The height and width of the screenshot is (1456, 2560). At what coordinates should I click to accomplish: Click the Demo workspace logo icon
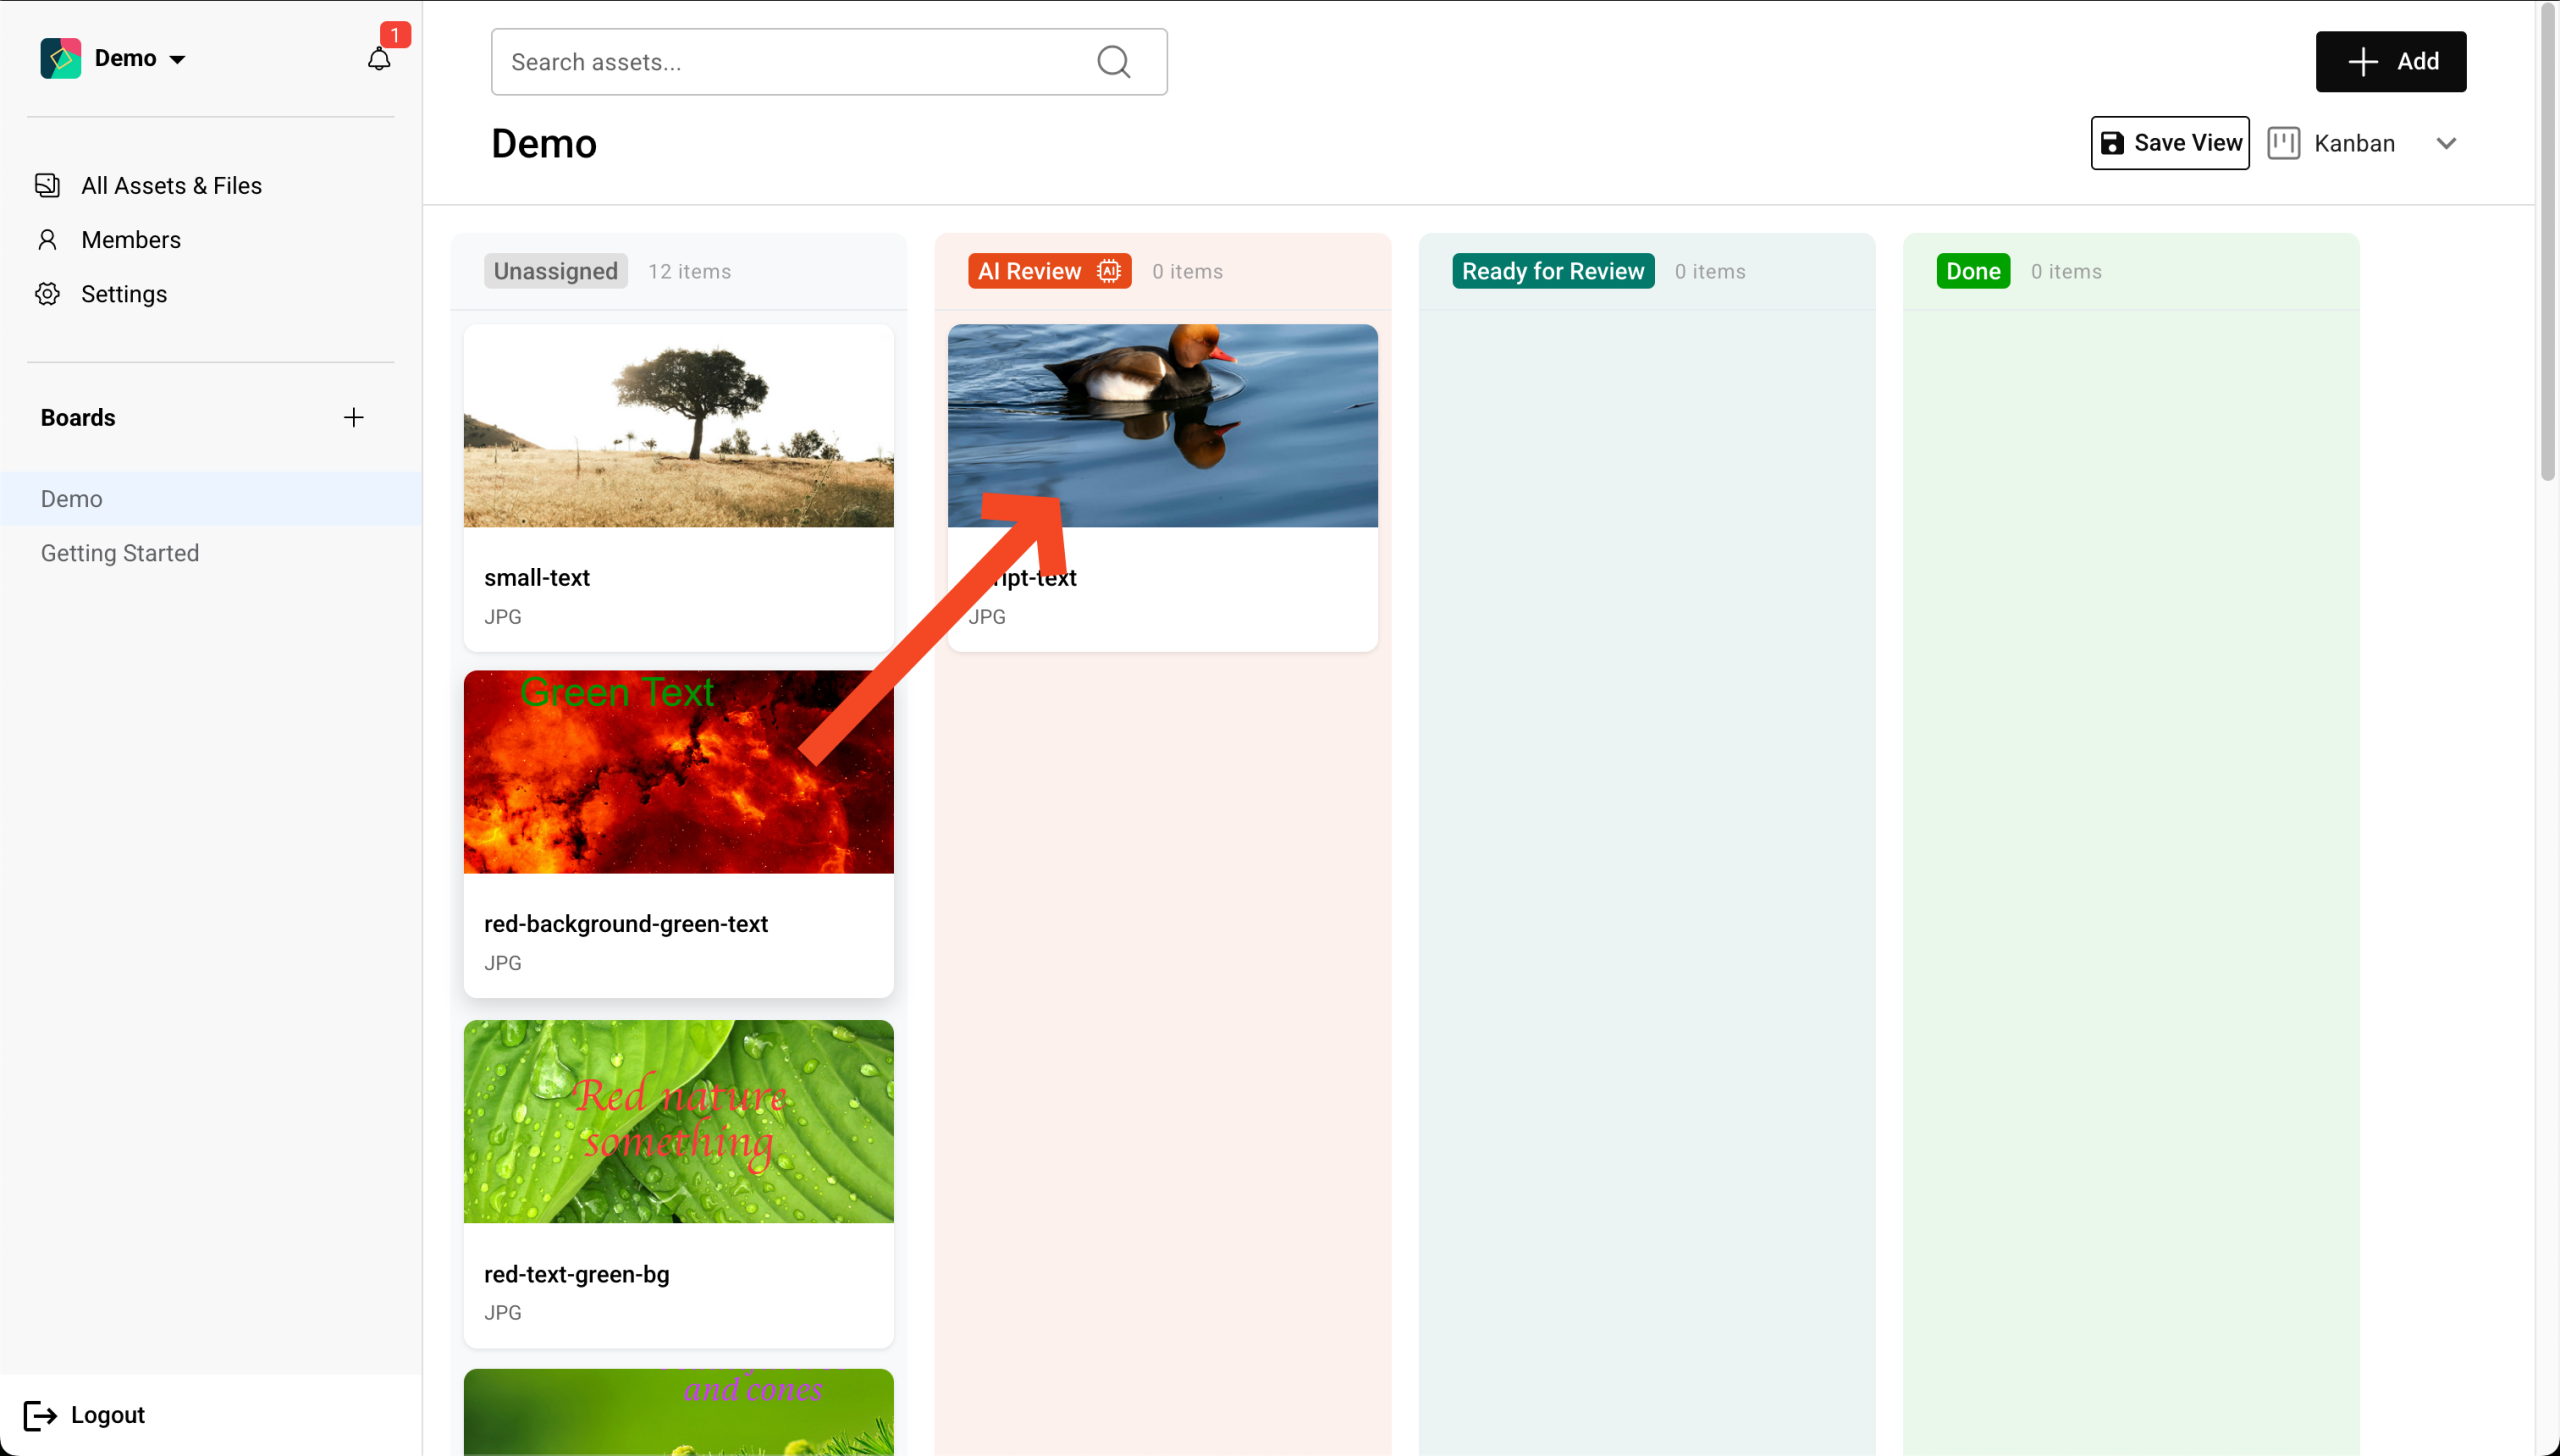click(60, 58)
